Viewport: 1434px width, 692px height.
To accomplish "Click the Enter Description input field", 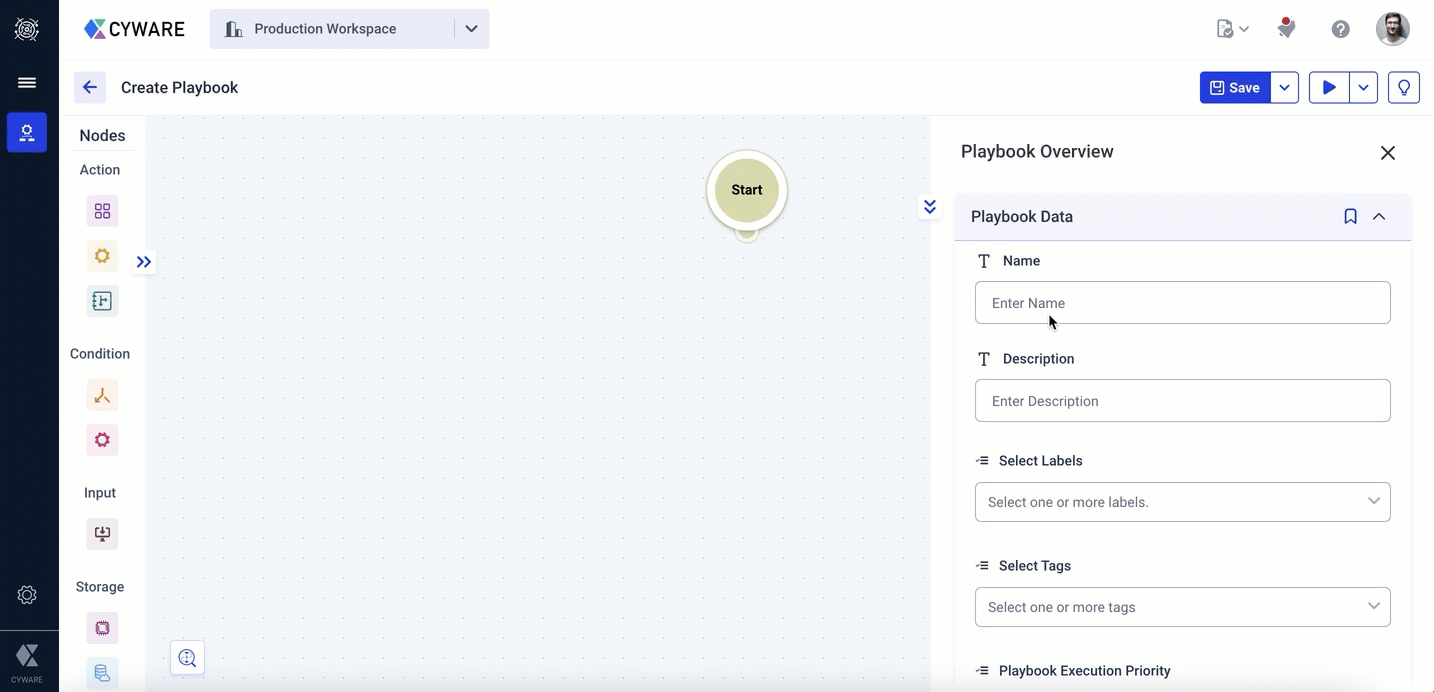I will (x=1182, y=401).
